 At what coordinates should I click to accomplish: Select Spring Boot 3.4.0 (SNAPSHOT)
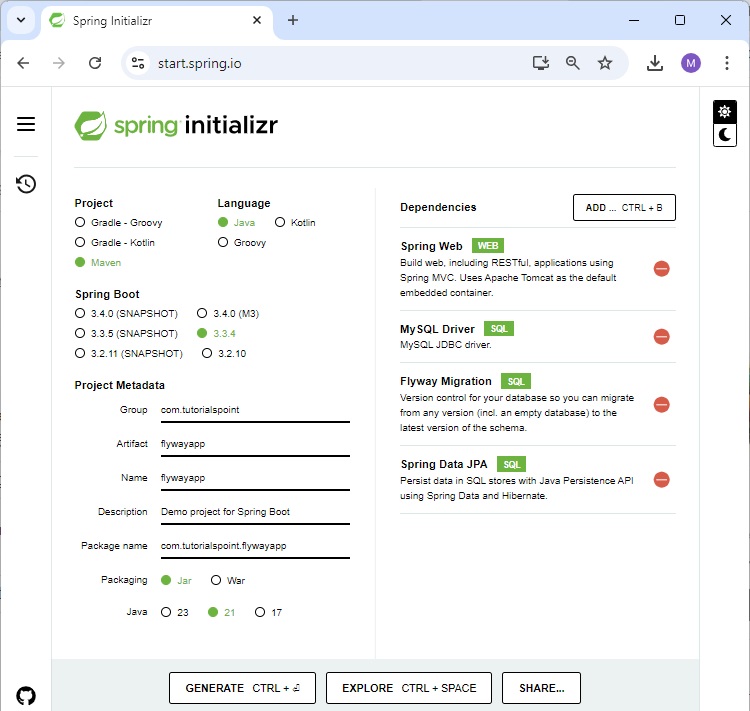tap(126, 313)
